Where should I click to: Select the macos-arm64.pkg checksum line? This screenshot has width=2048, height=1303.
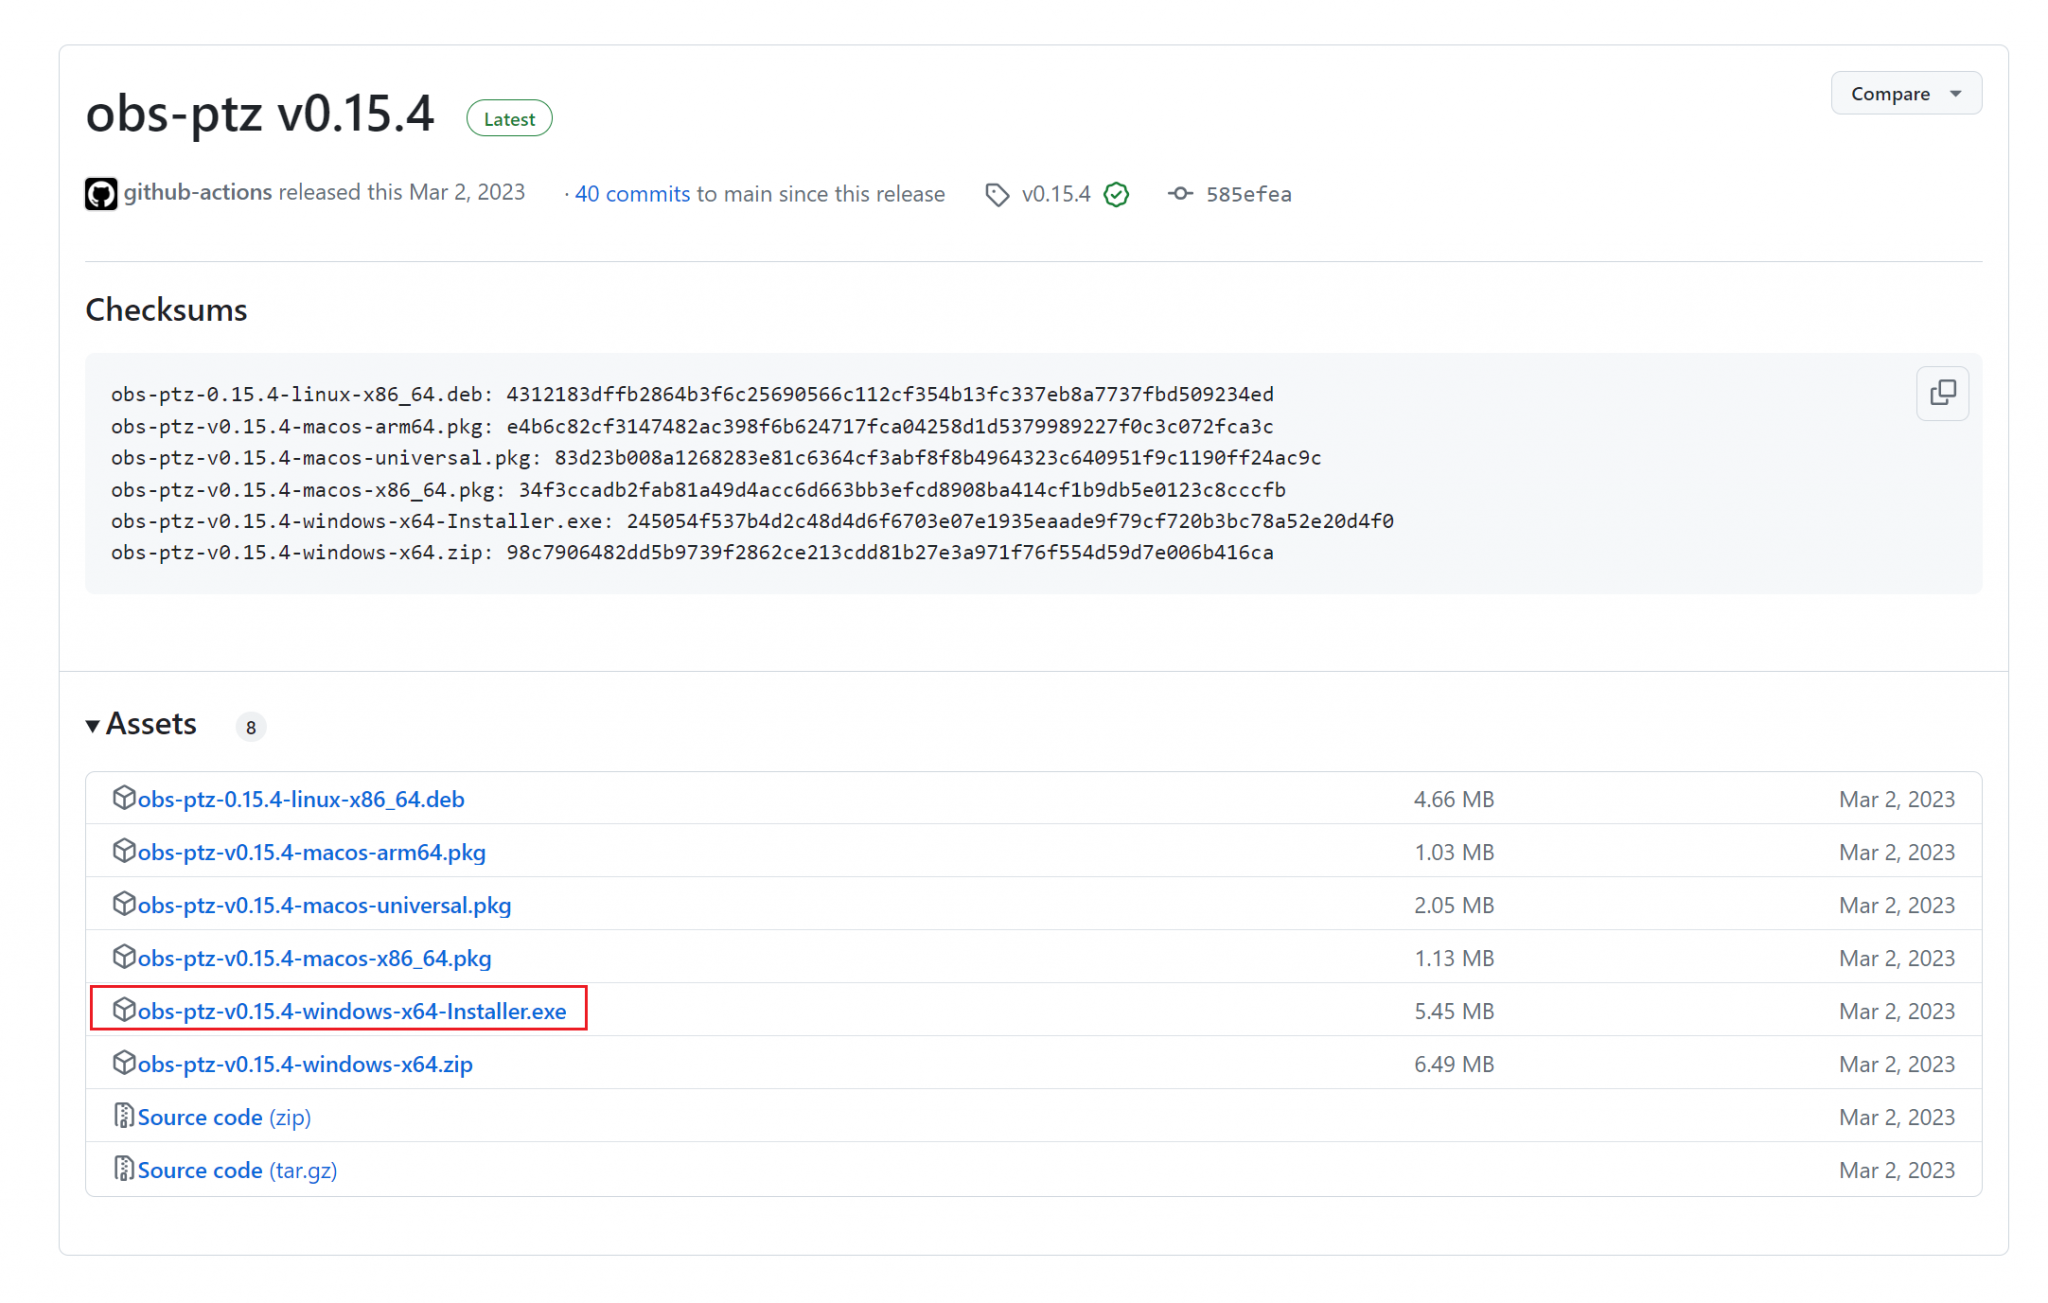click(692, 426)
